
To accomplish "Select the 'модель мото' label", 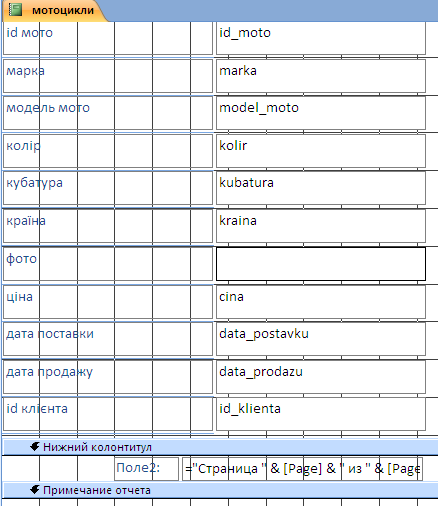I will coord(108,113).
